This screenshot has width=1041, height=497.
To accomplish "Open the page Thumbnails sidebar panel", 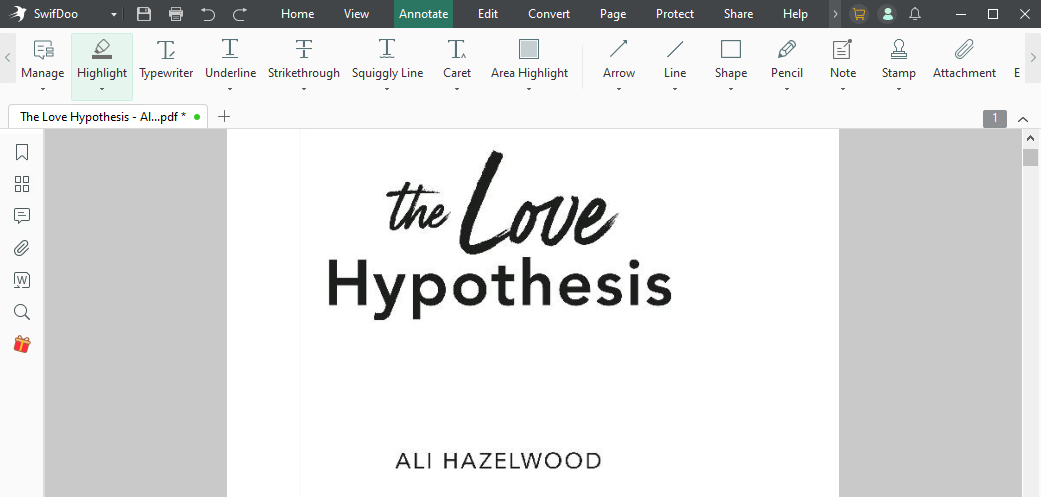I will click(22, 184).
